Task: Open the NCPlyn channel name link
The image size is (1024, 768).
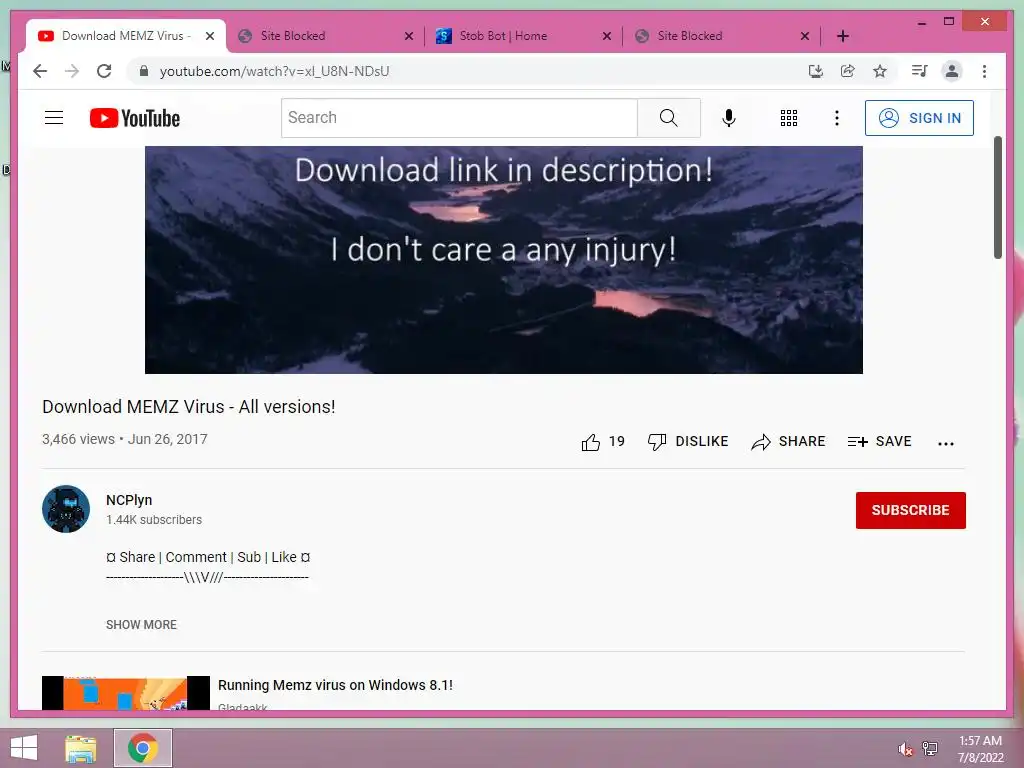Action: click(x=129, y=500)
